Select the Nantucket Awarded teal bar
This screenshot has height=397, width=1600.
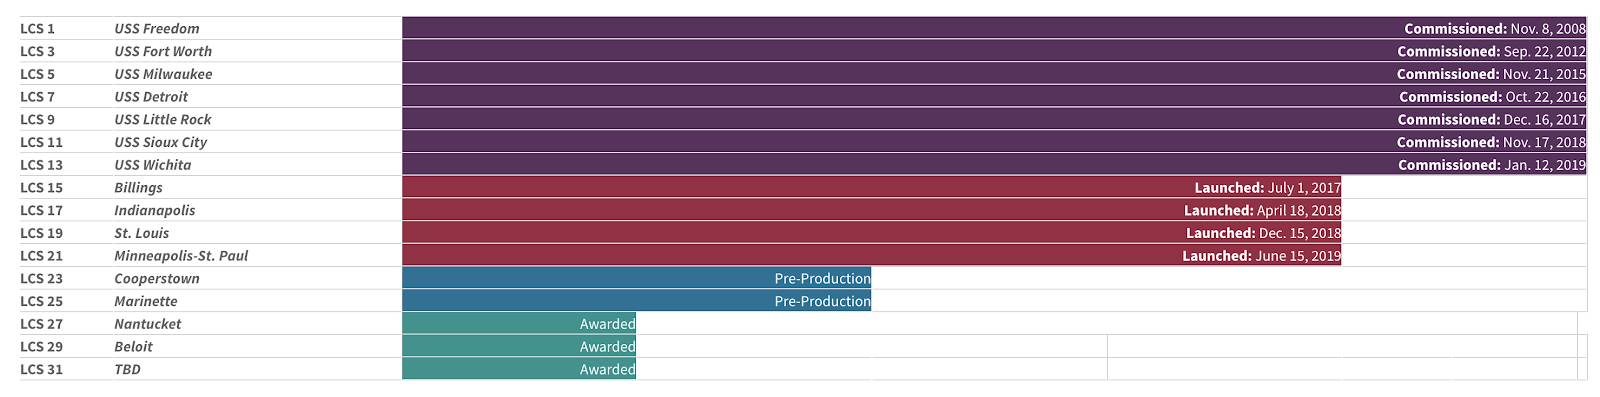tap(519, 323)
